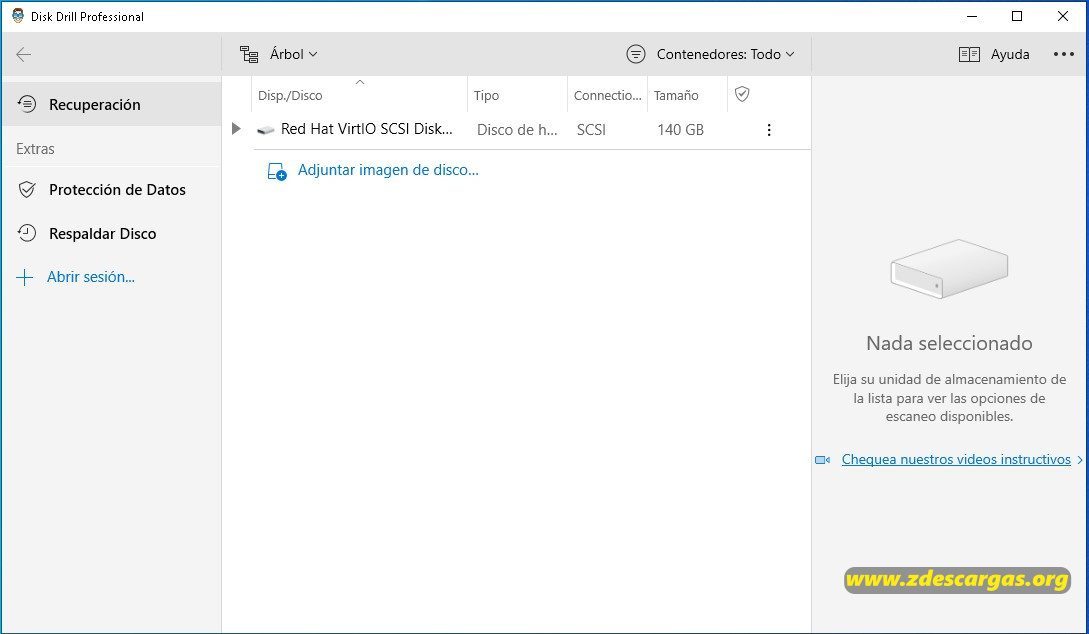Click the Disk Drill app icon in title bar
Viewport: 1089px width, 634px height.
point(17,16)
